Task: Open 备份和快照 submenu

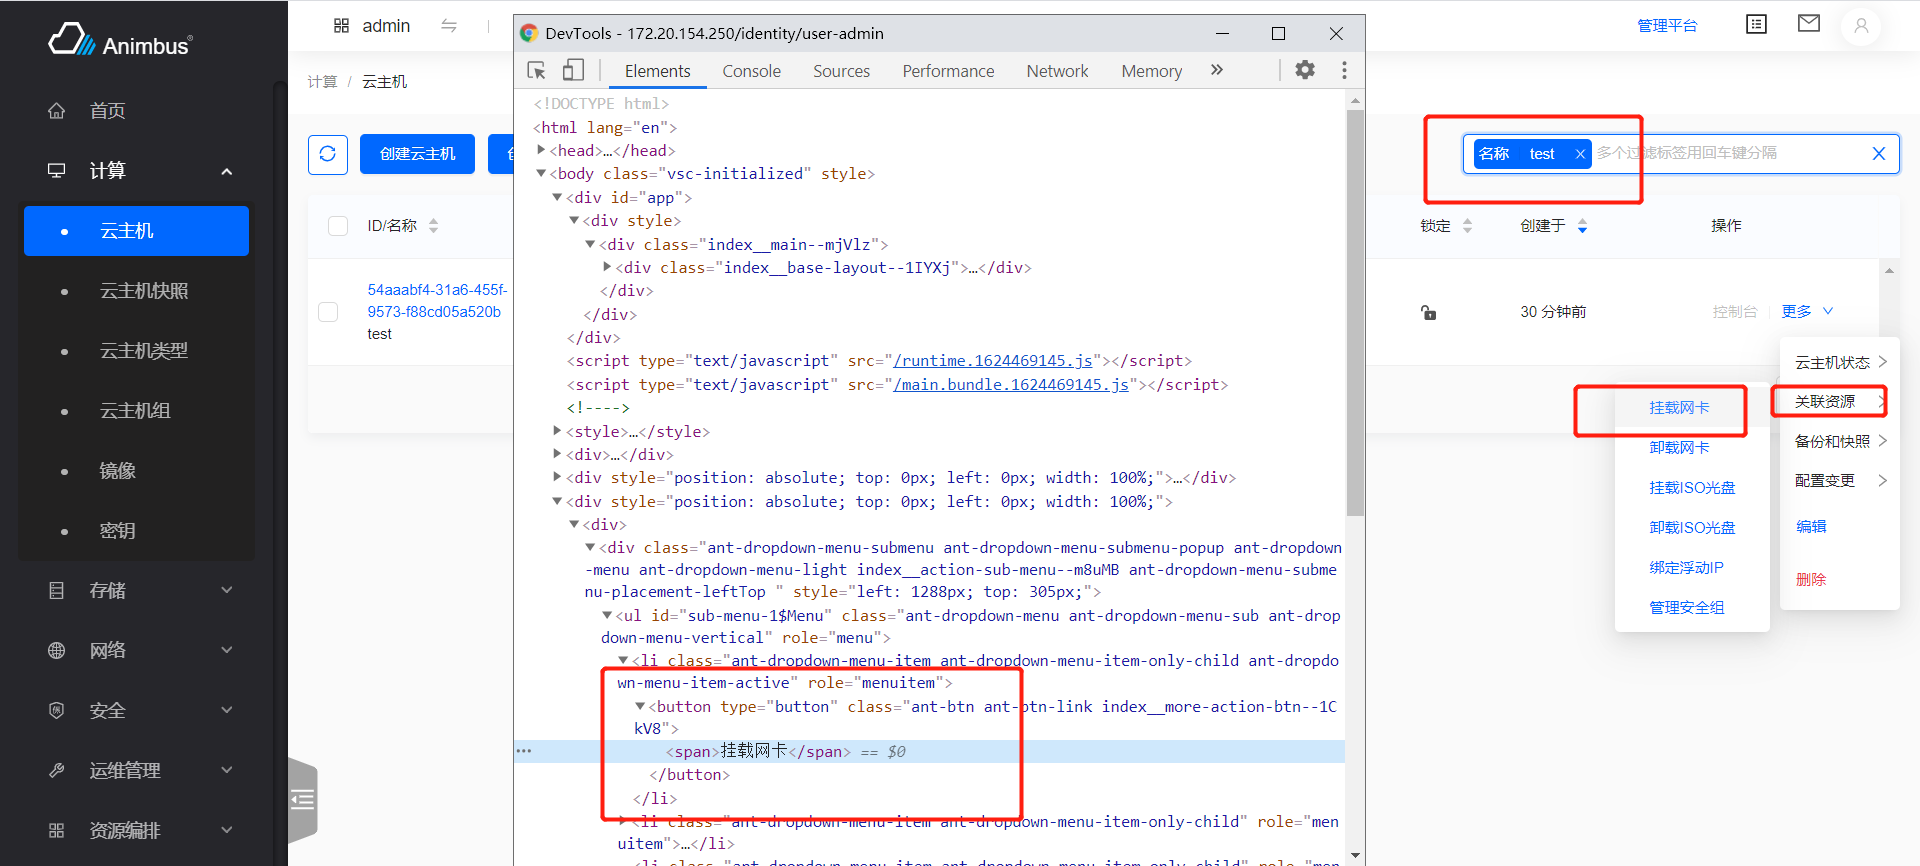Action: coord(1840,441)
